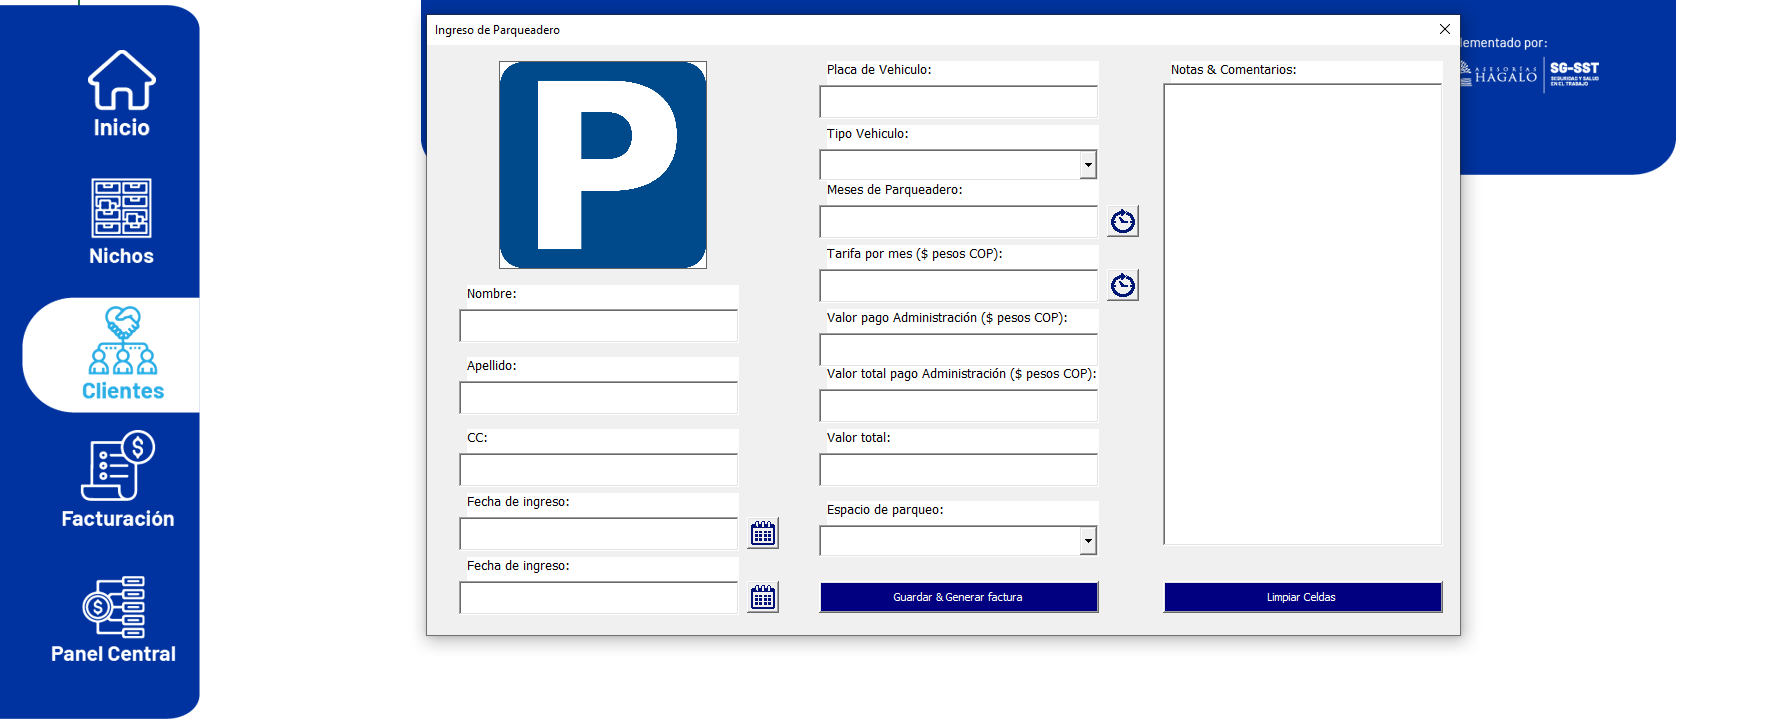The height and width of the screenshot is (728, 1774).
Task: Click the Ingreso de Parqueadero title text
Action: [x=497, y=30]
